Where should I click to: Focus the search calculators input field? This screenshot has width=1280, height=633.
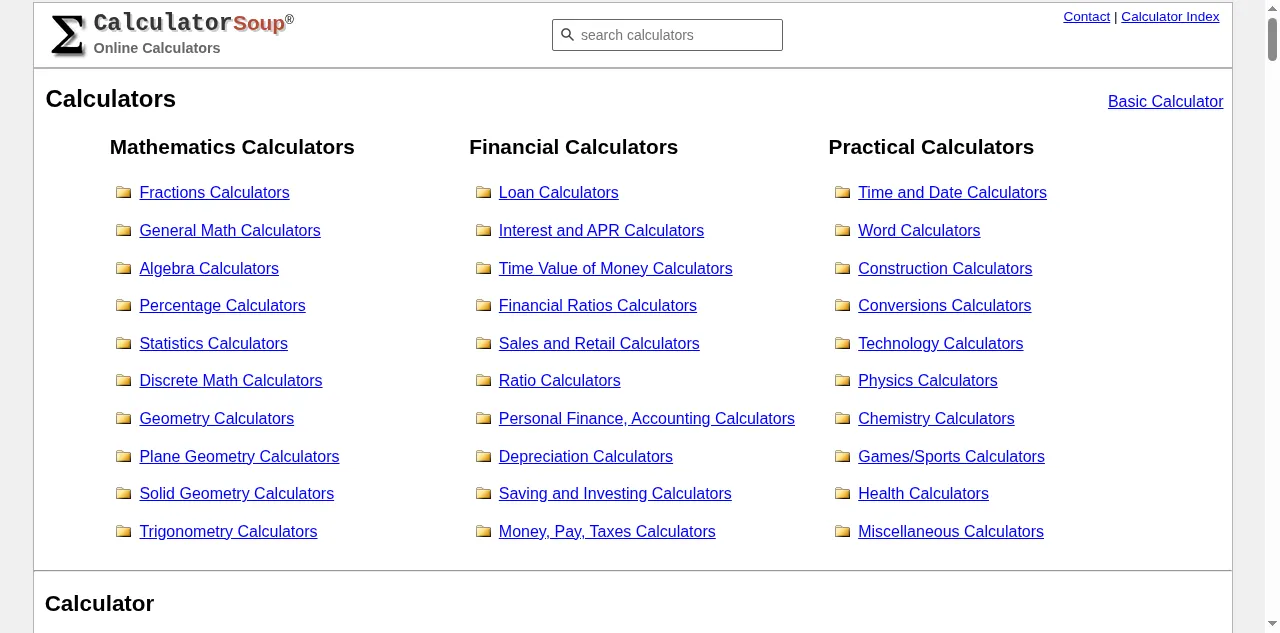click(675, 35)
